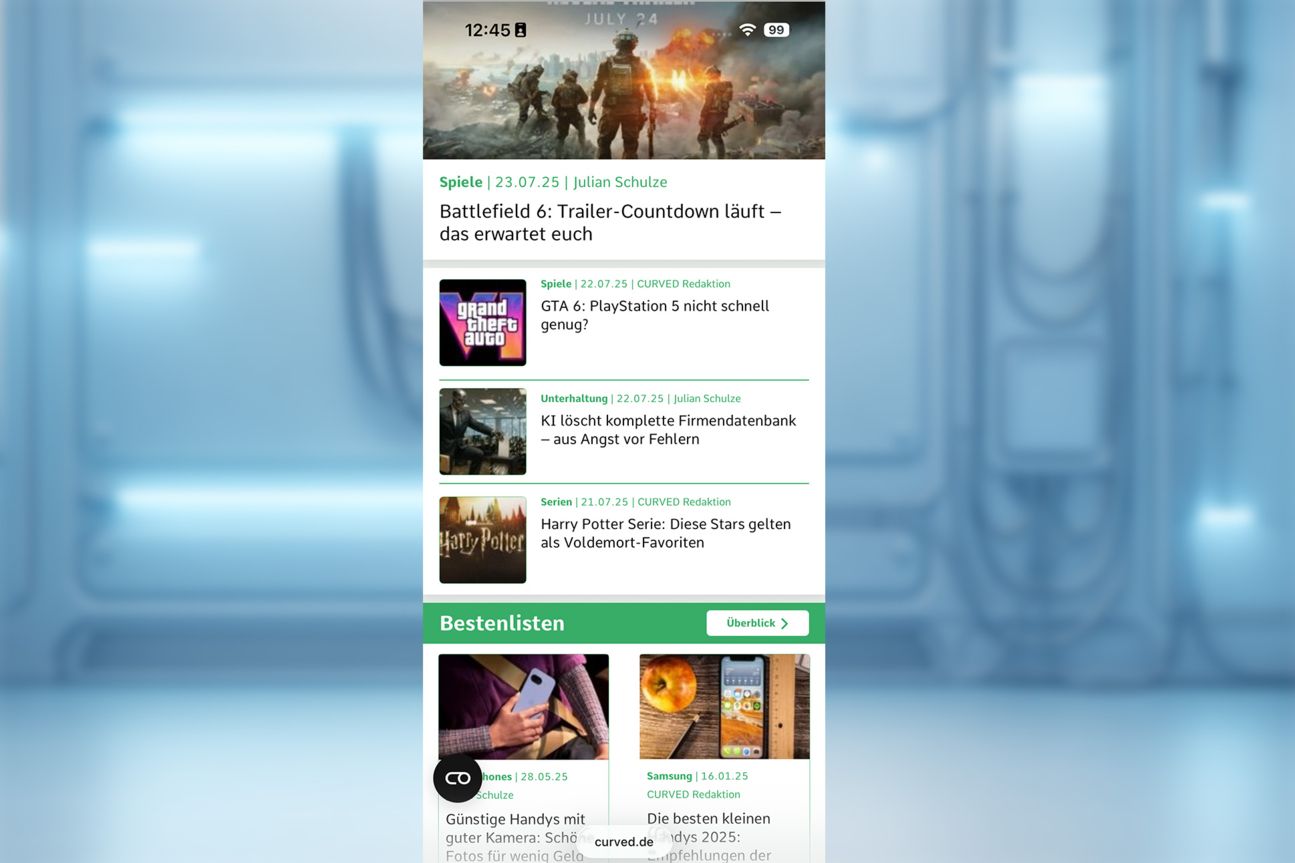Open the purple phone Bestenlisten image
This screenshot has height=863, width=1295.
coord(523,706)
